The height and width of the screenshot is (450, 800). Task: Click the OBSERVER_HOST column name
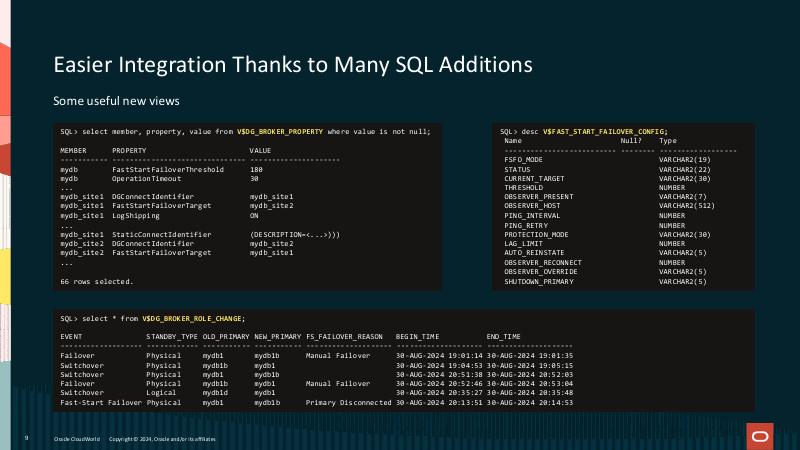point(532,206)
